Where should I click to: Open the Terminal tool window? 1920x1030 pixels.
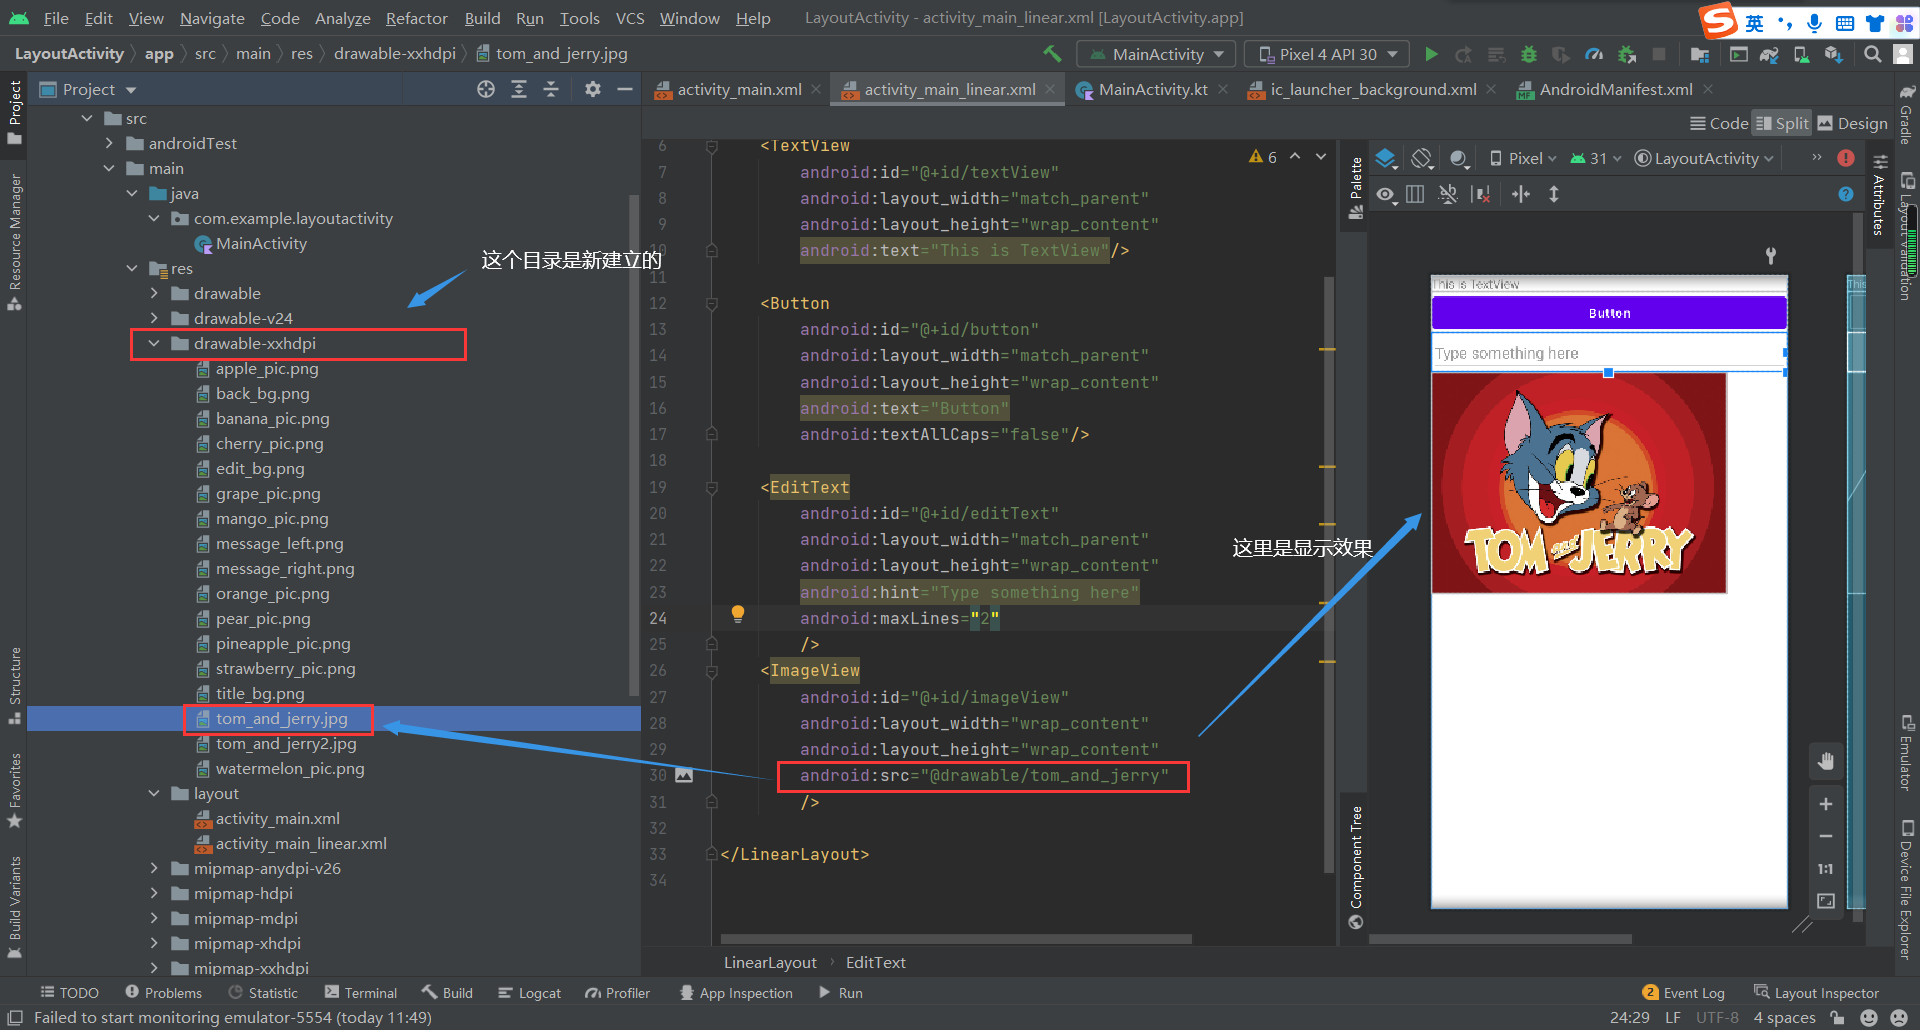point(361,992)
